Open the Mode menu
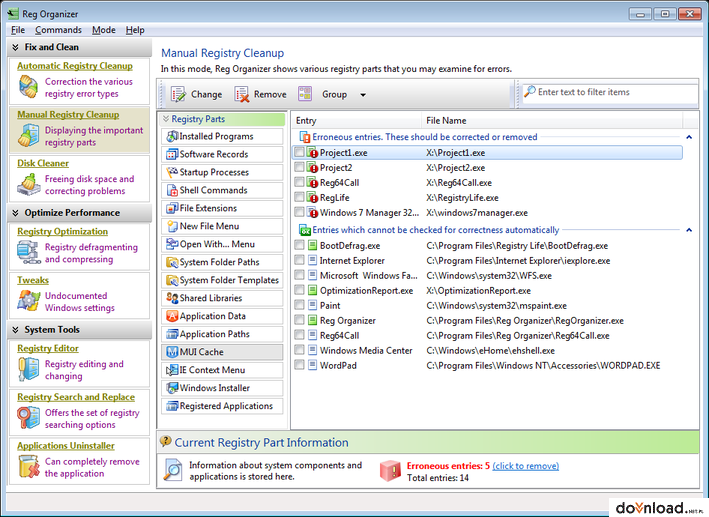This screenshot has height=517, width=709. pos(104,30)
